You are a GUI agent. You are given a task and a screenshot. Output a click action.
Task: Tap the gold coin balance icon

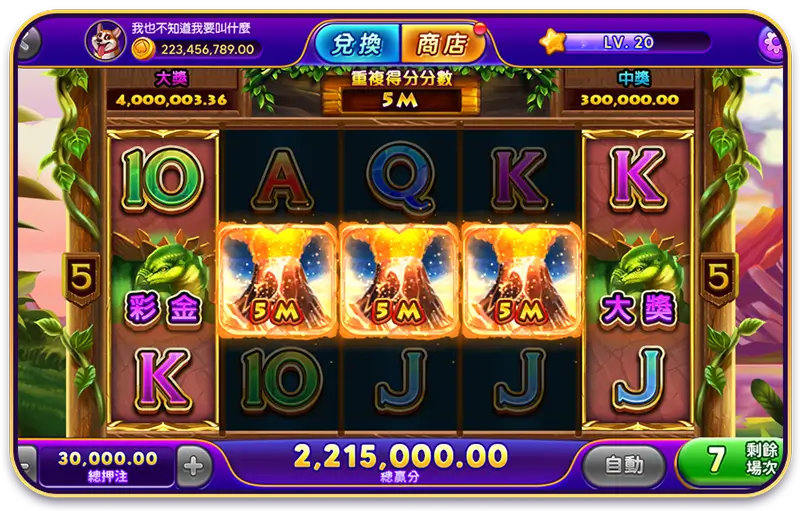(143, 49)
